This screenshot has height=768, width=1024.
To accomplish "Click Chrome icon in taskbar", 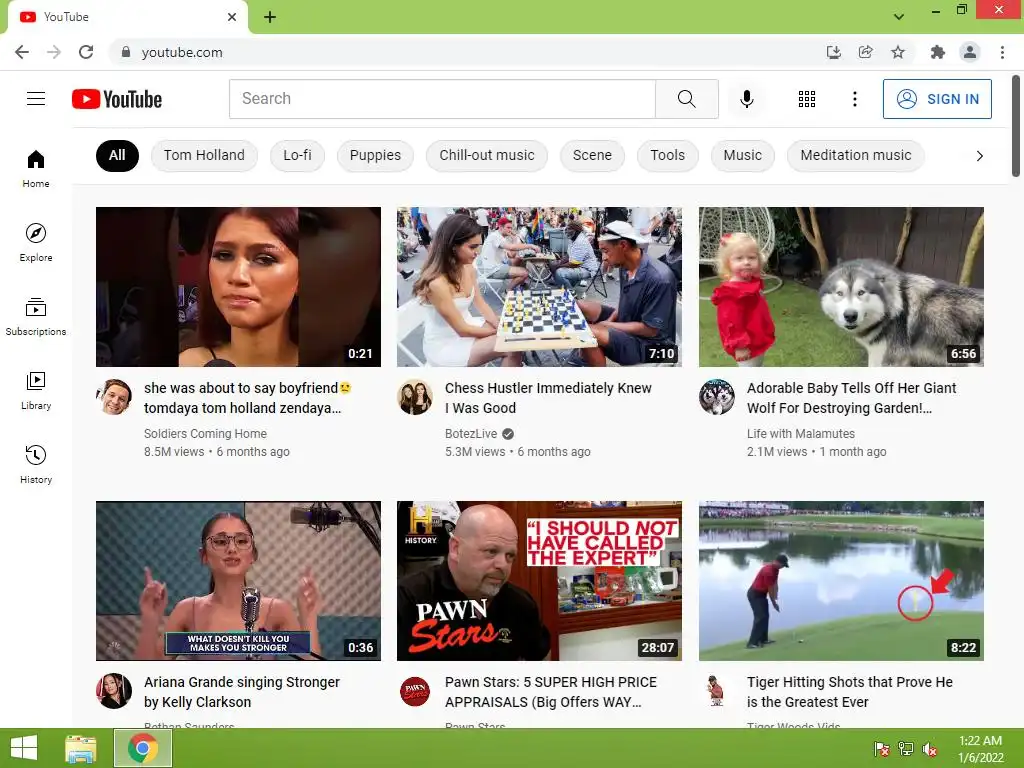I will click(x=143, y=748).
